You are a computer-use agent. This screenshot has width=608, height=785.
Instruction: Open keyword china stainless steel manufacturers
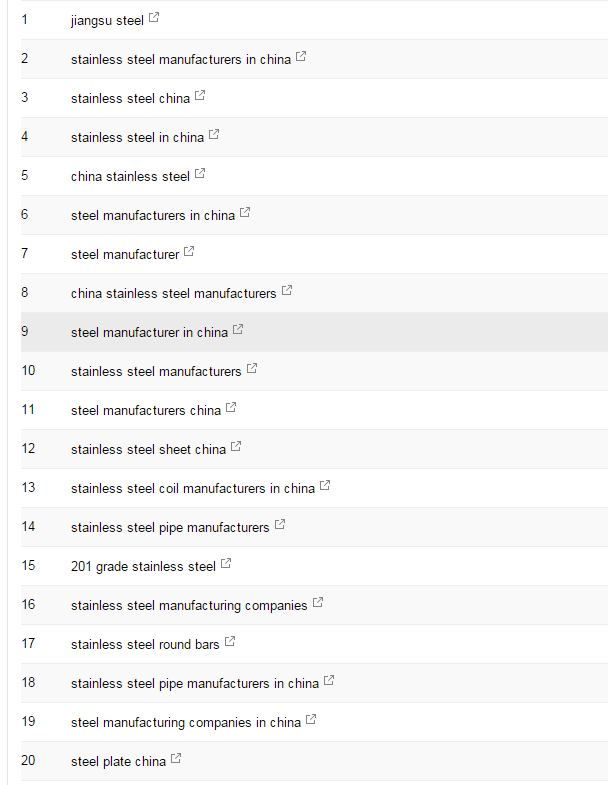click(x=173, y=294)
